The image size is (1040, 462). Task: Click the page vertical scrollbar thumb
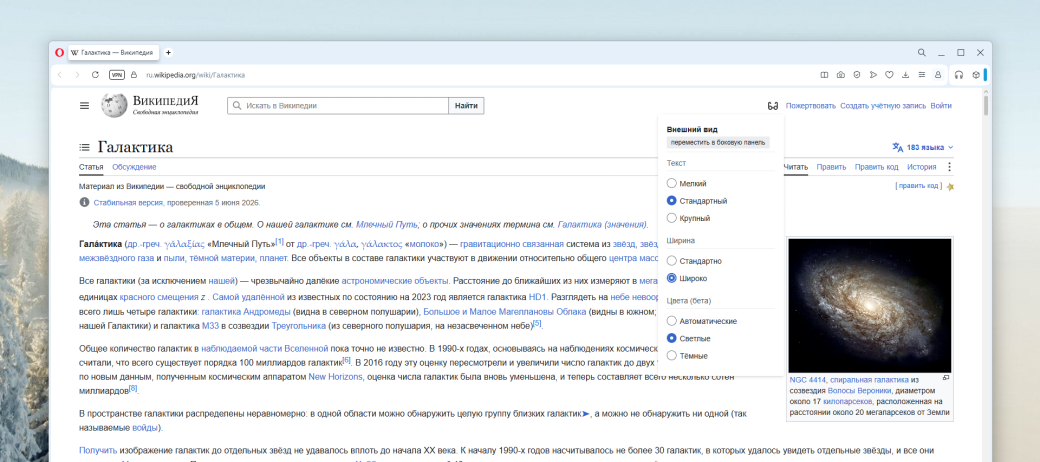(x=986, y=106)
